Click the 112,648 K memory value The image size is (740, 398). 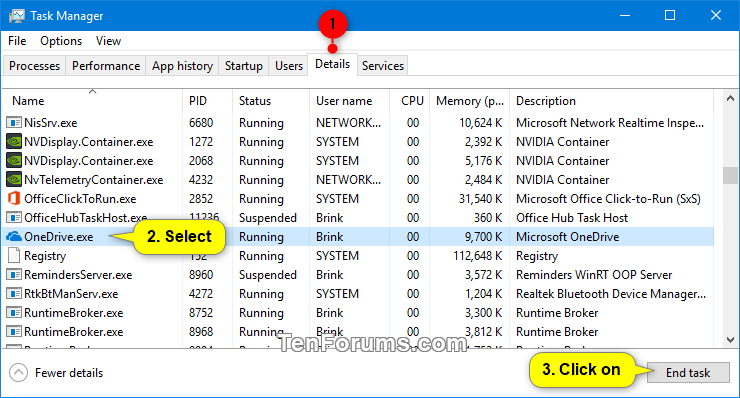point(478,256)
